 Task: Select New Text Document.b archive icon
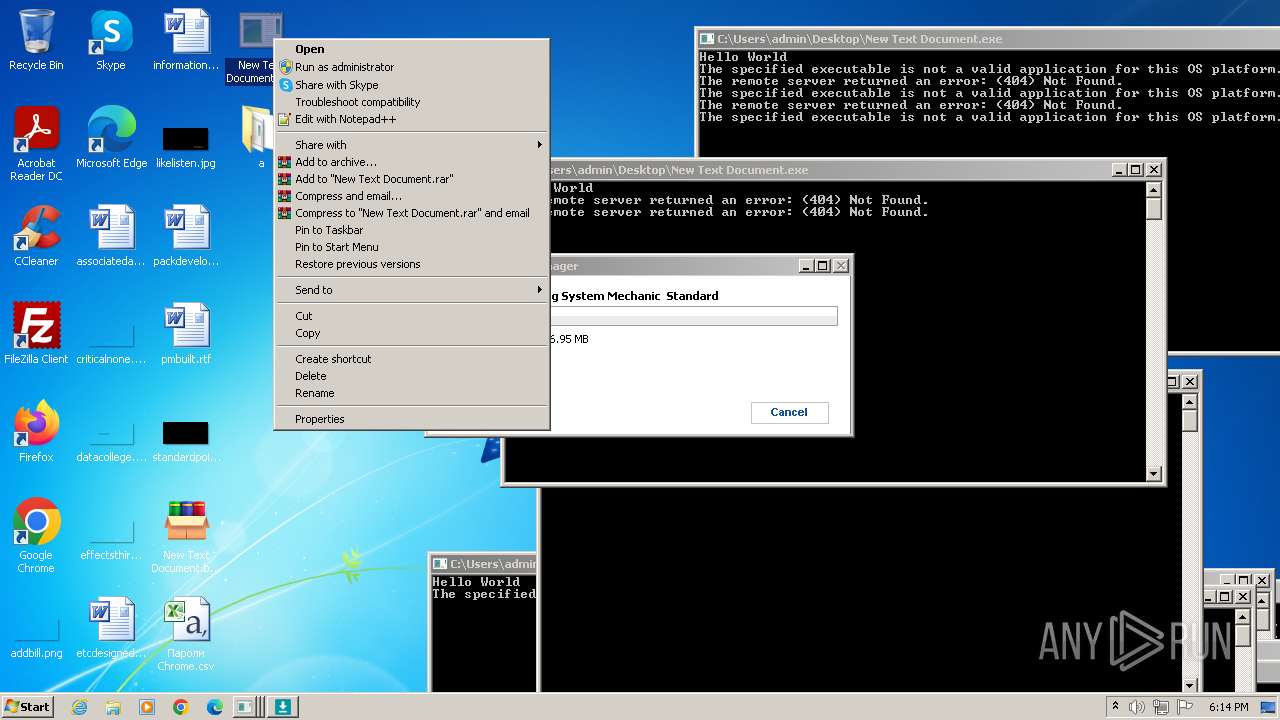click(x=186, y=538)
